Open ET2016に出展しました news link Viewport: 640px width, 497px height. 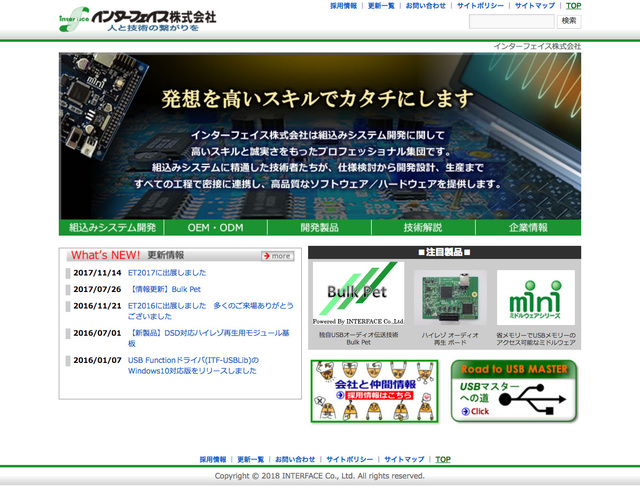(x=211, y=311)
